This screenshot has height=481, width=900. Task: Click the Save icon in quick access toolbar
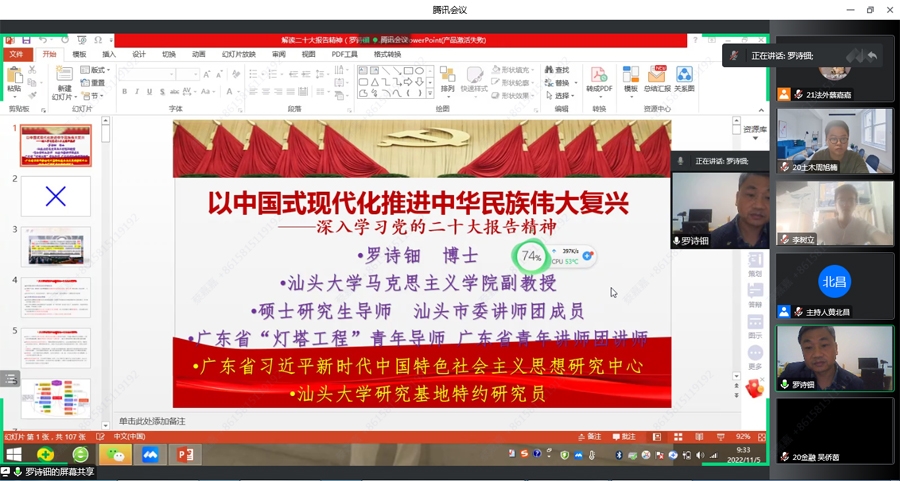26,40
